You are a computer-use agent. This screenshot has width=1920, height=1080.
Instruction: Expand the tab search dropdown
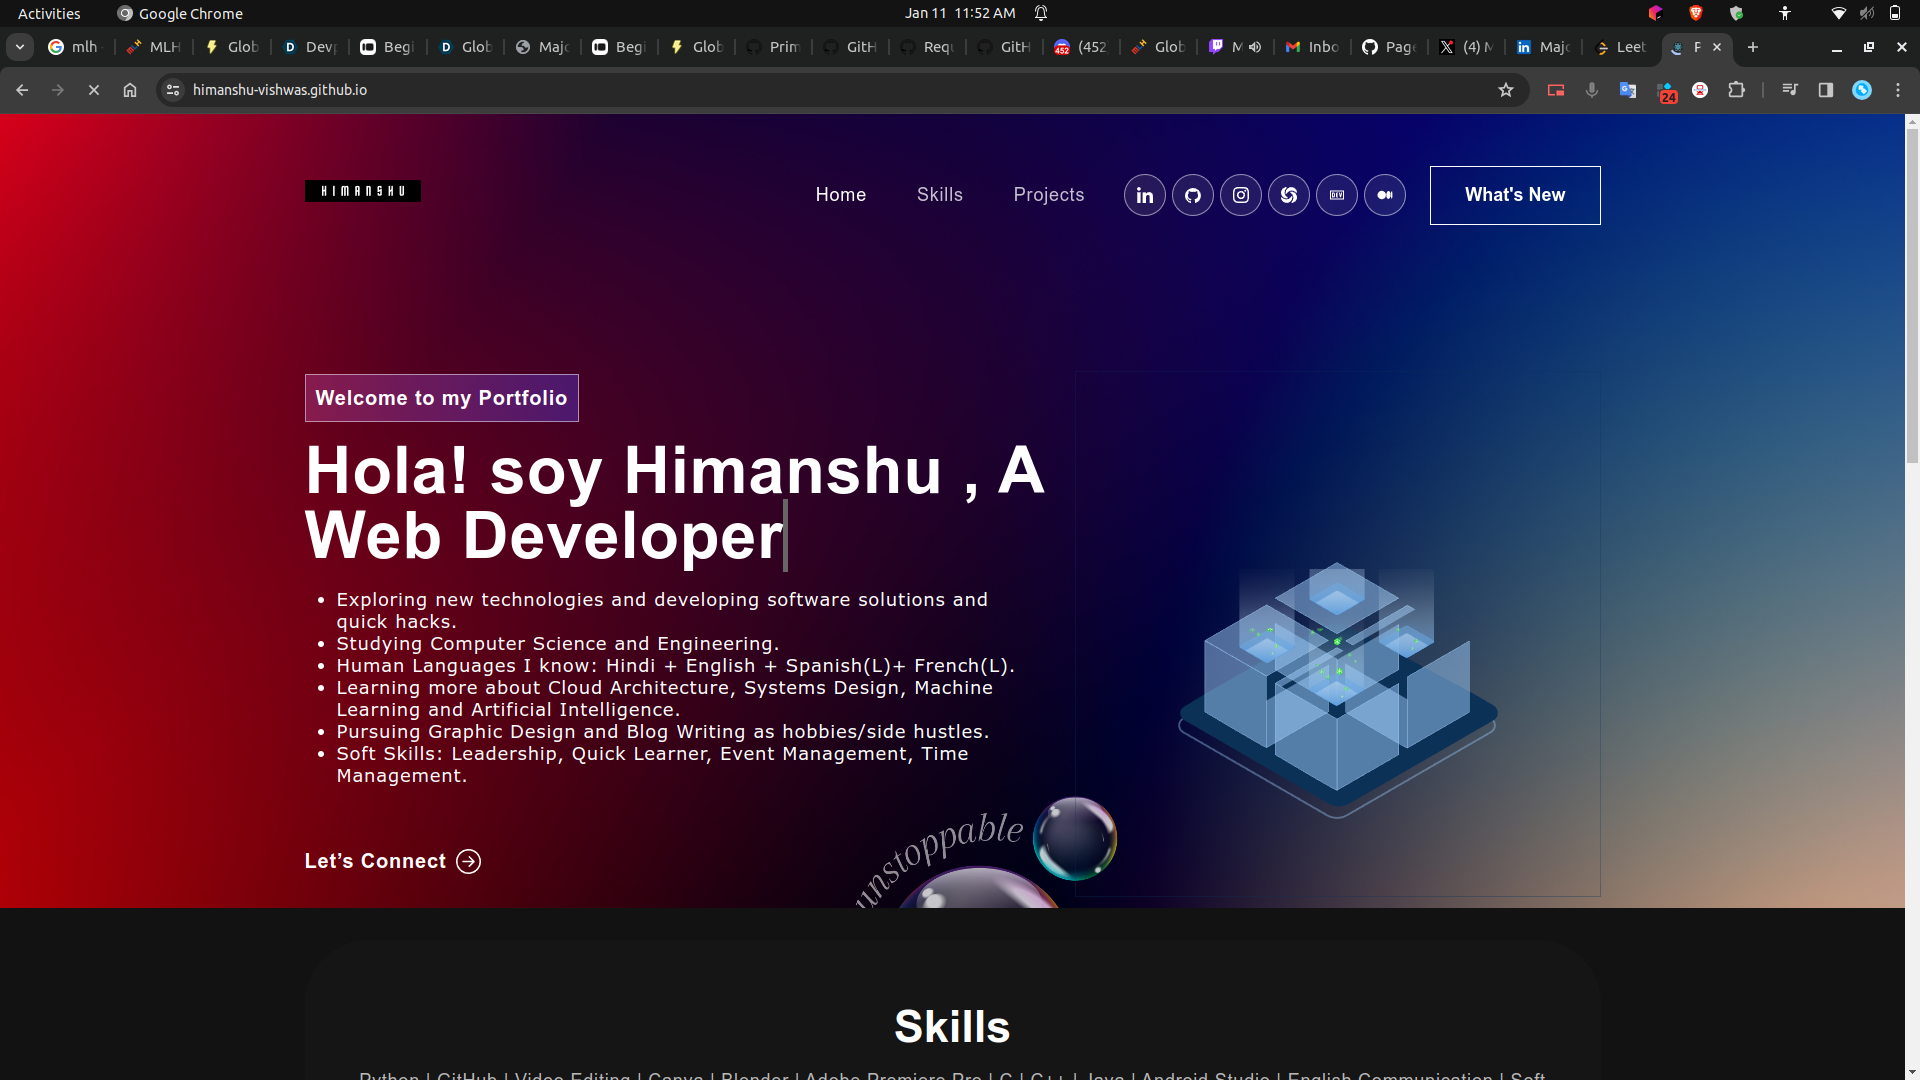(x=19, y=47)
